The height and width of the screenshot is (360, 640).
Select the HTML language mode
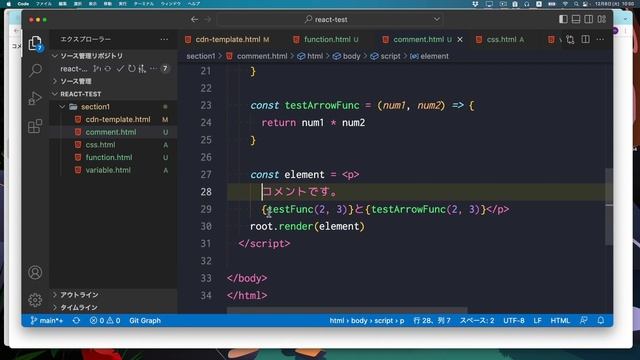[x=560, y=320]
